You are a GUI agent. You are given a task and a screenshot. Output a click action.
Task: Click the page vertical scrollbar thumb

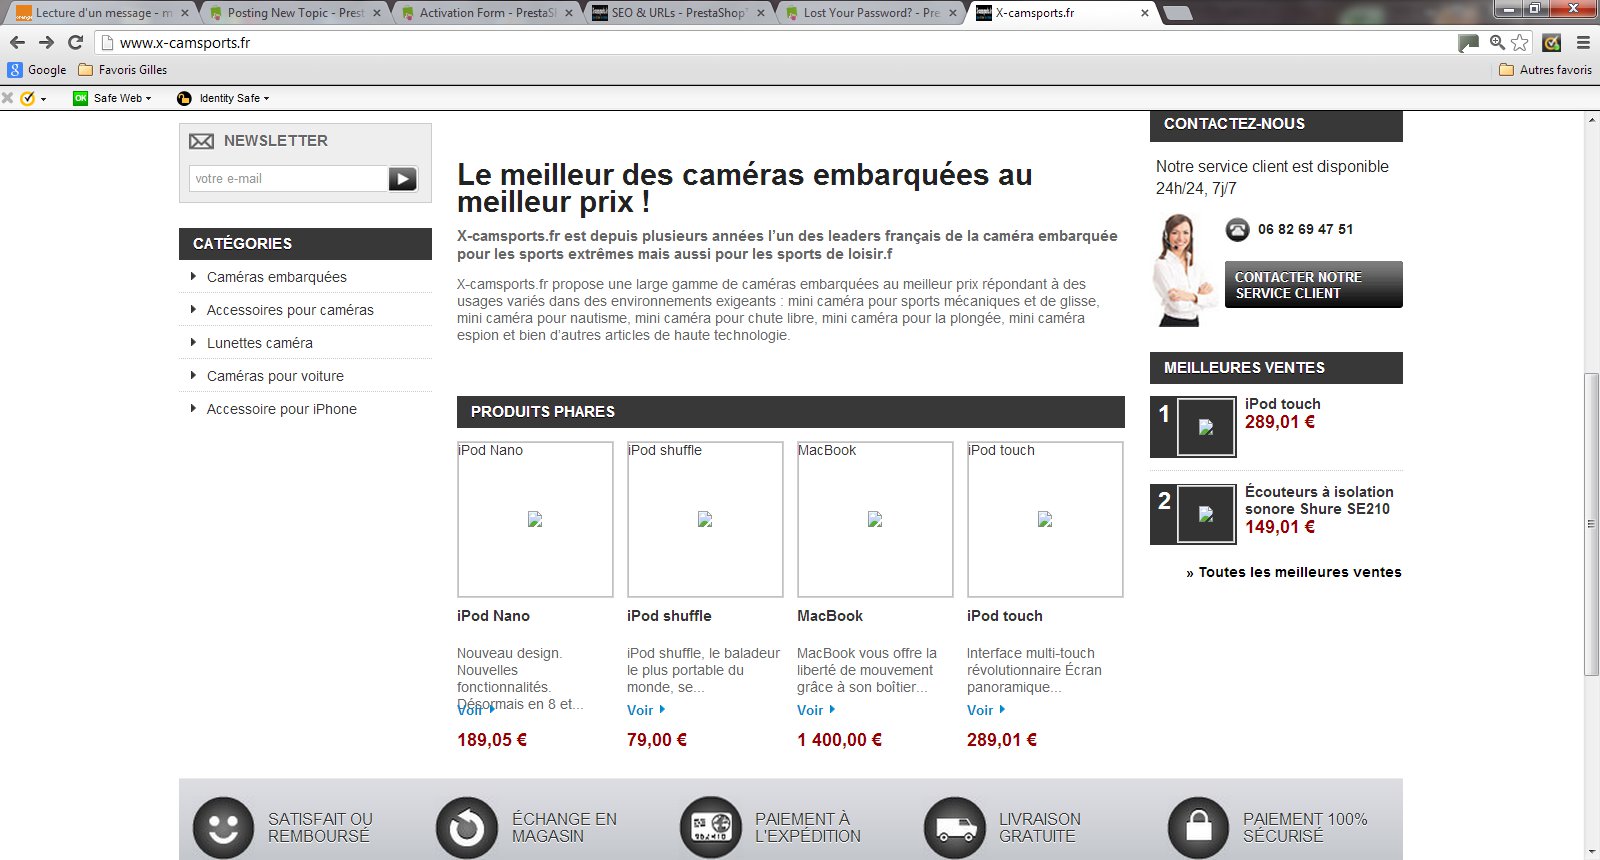(1591, 524)
